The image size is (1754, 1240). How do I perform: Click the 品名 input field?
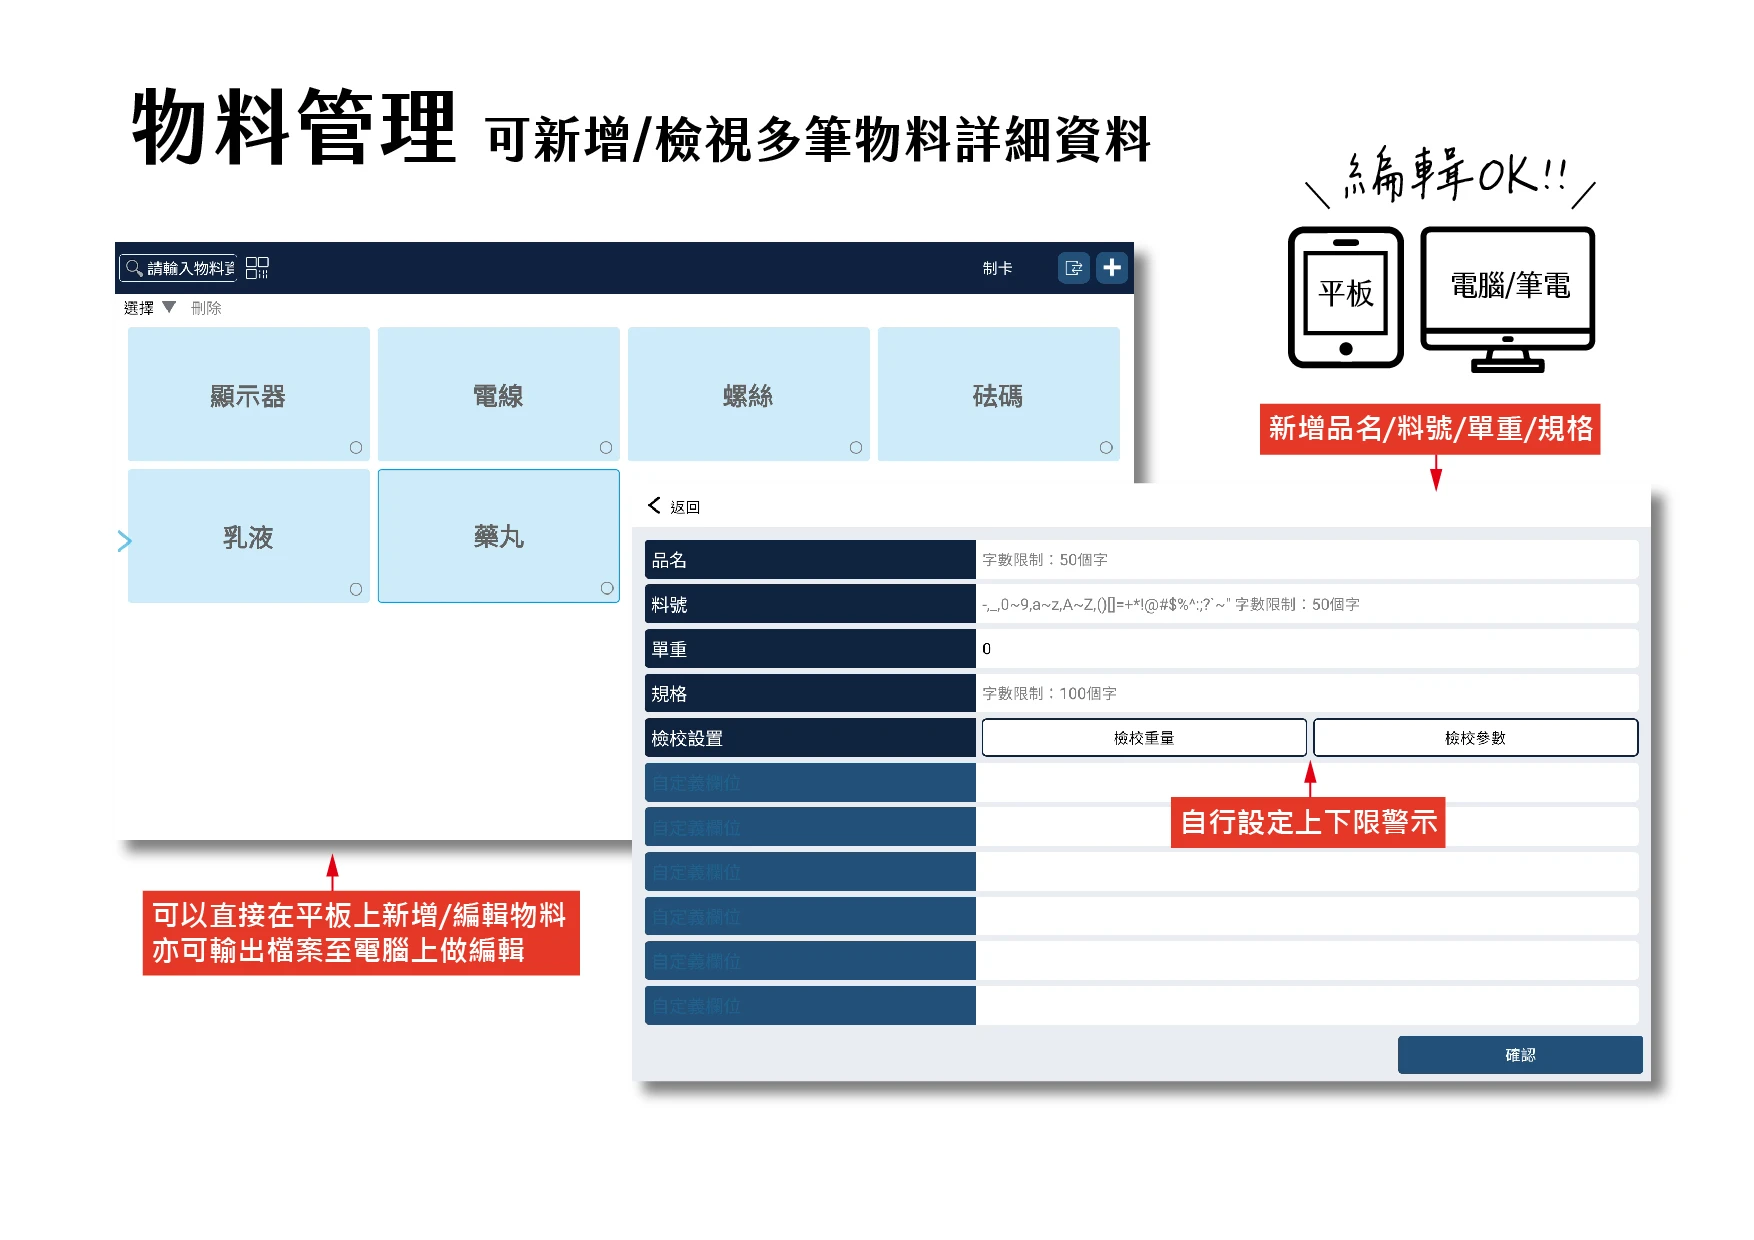(x=1307, y=560)
